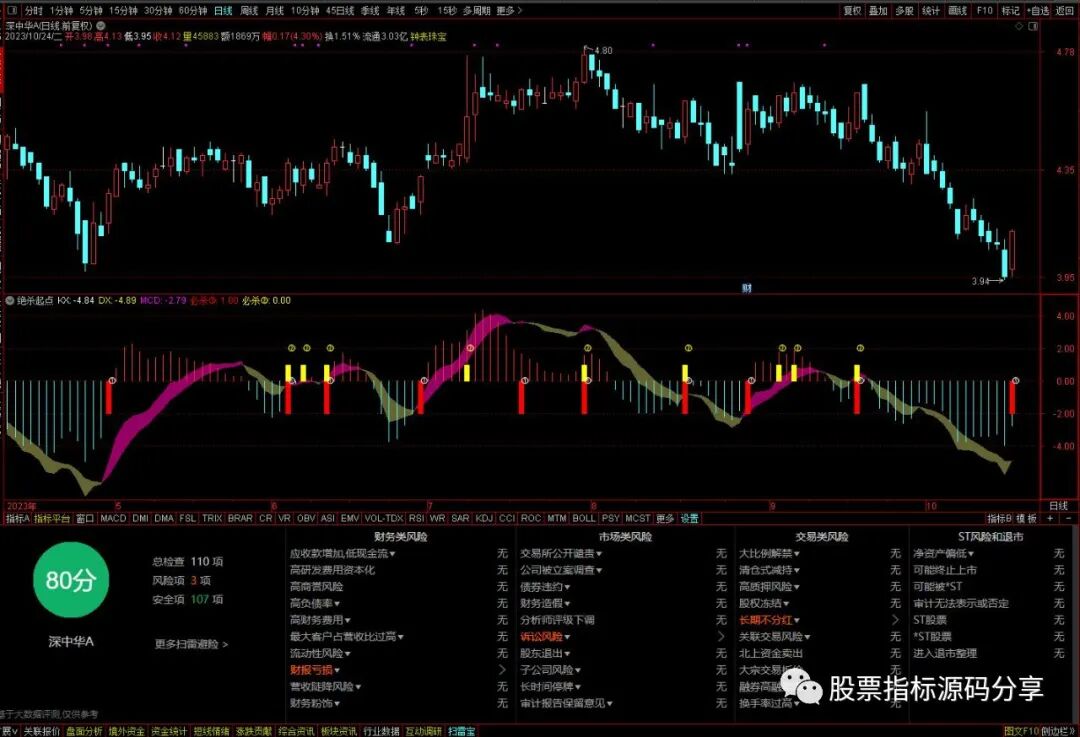1080x737 pixels.
Task: Select the MCST indicator
Action: pos(637,518)
